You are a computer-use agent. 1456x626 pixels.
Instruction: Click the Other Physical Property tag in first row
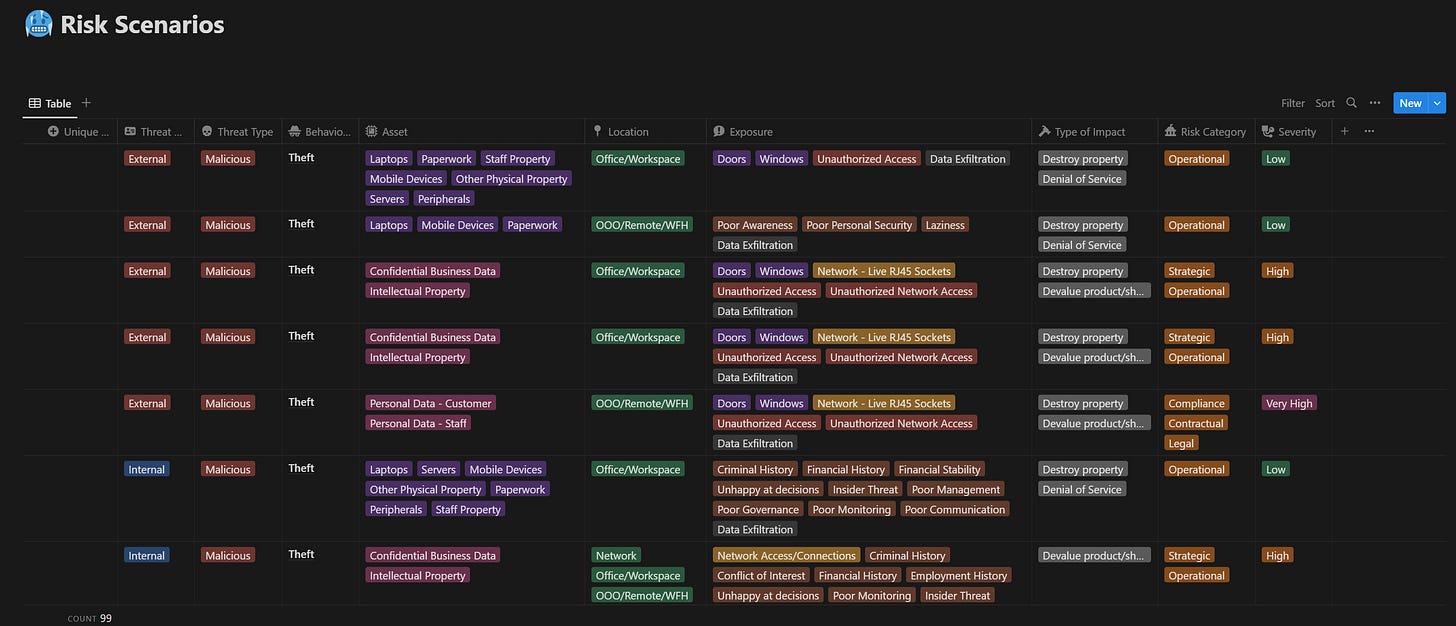point(511,179)
